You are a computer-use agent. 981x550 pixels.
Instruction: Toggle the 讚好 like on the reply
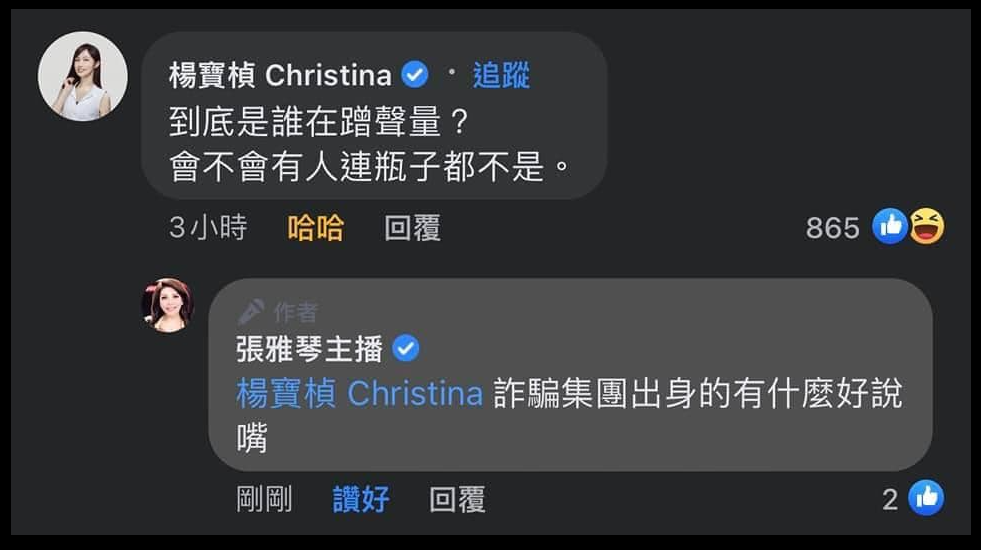361,499
